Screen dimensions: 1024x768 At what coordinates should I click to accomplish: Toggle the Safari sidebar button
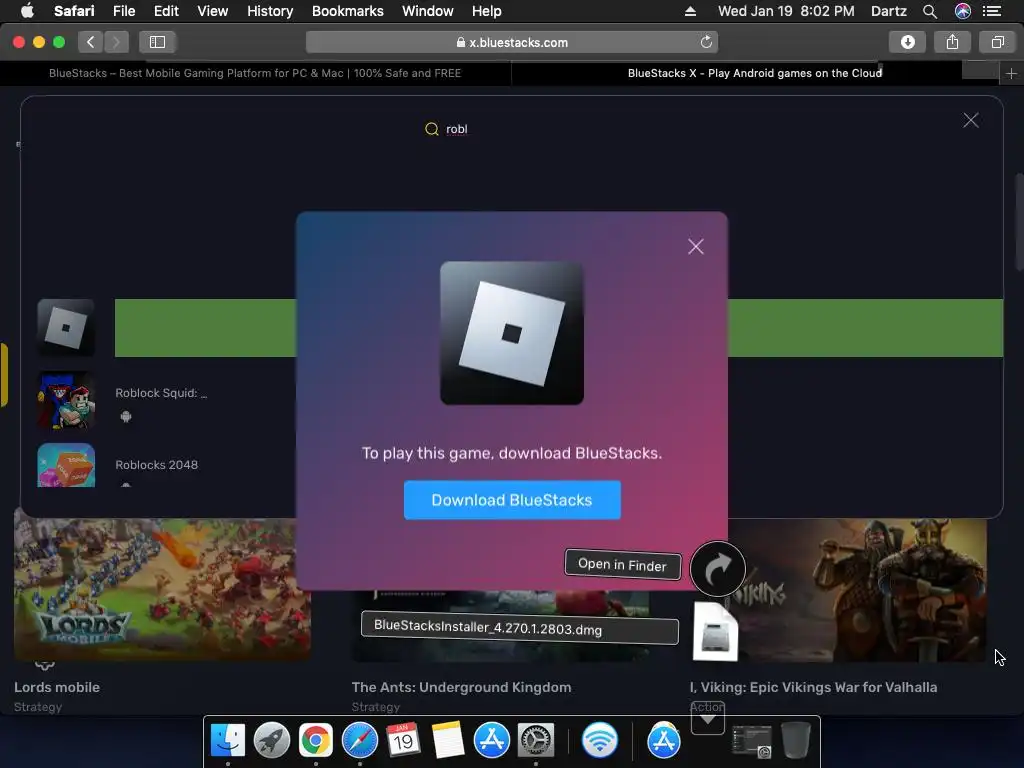pos(157,42)
